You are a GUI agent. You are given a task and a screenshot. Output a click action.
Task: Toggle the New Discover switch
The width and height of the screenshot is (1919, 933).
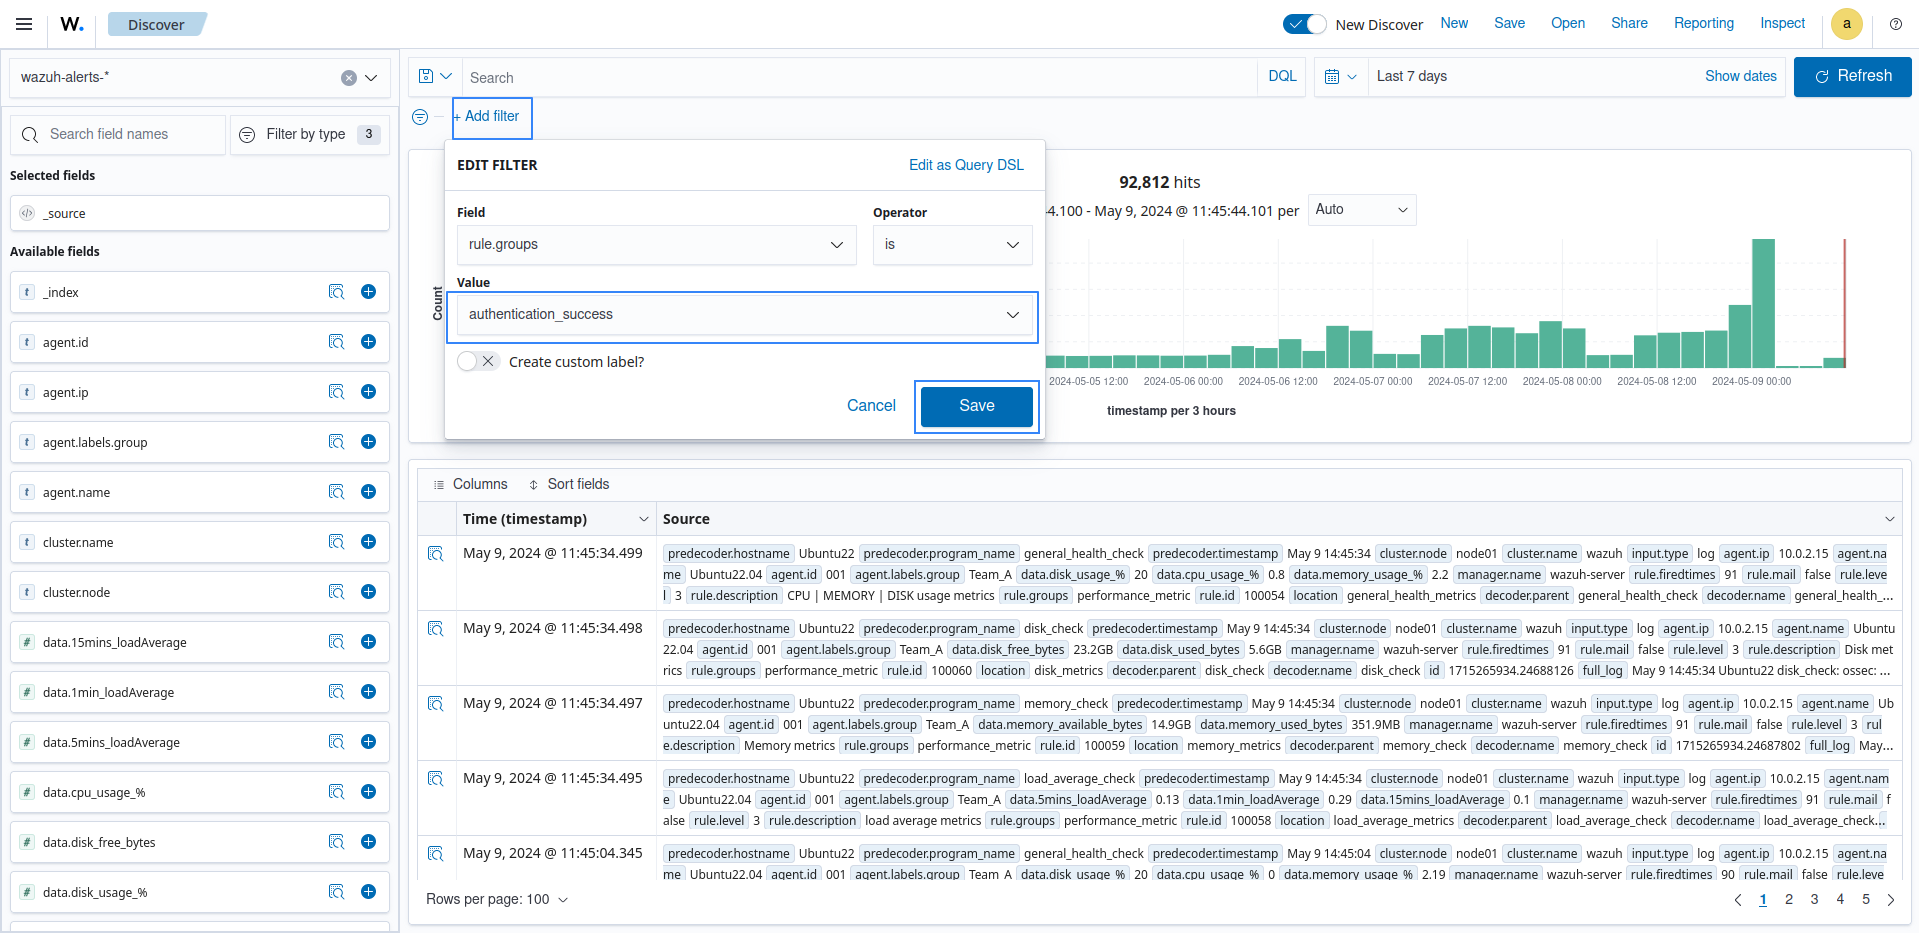(1304, 24)
